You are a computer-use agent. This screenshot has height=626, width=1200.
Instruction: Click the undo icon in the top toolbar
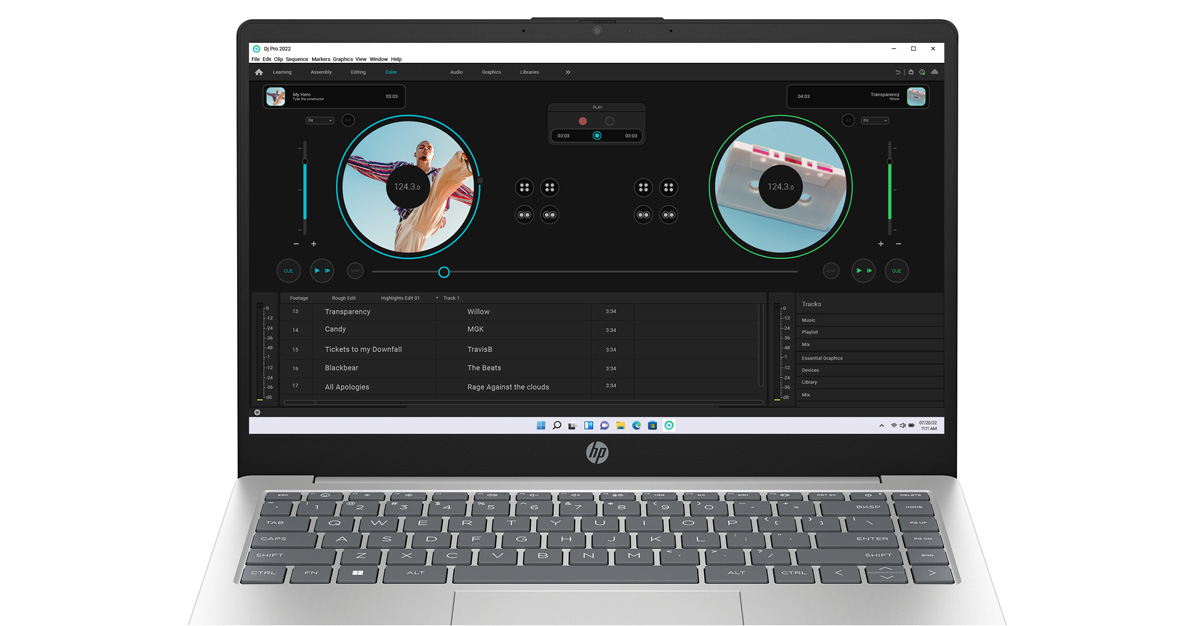tap(898, 72)
